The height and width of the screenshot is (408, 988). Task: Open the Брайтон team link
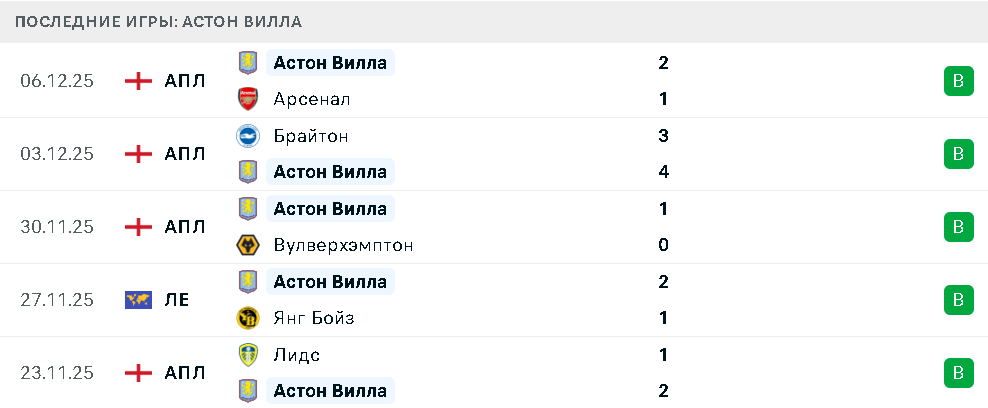click(x=310, y=136)
